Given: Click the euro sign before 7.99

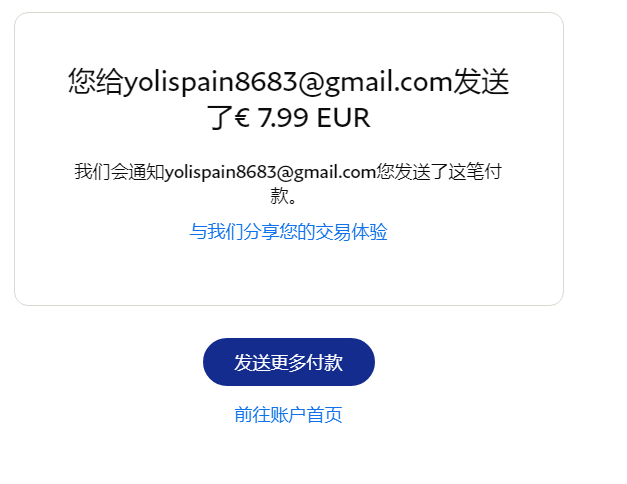Looking at the screenshot, I should [242, 118].
